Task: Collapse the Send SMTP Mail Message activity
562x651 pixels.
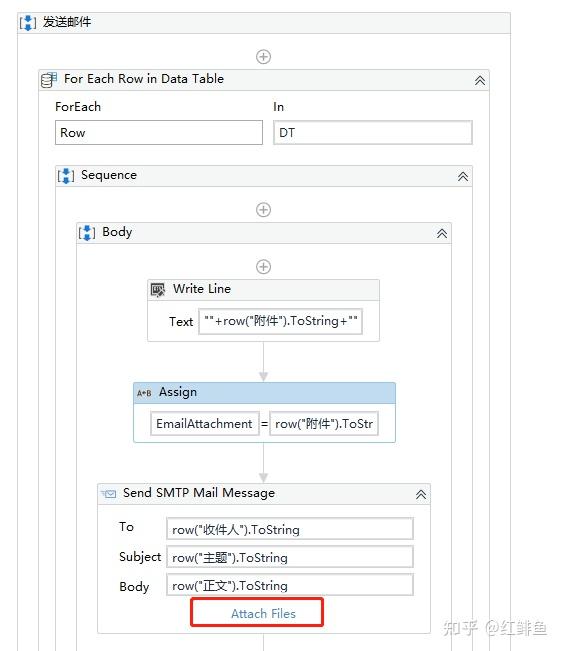Action: (x=421, y=495)
